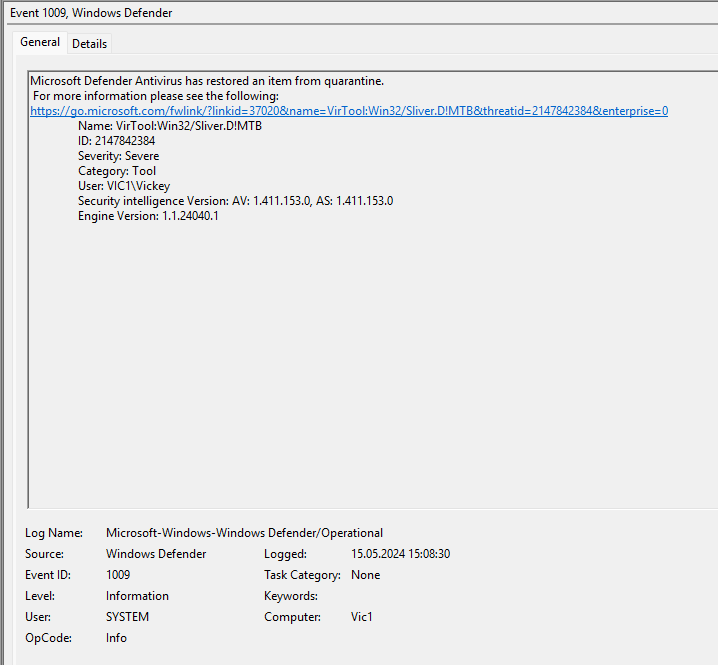Click the Log Name value field
Image resolution: width=718 pixels, height=665 pixels.
[244, 533]
